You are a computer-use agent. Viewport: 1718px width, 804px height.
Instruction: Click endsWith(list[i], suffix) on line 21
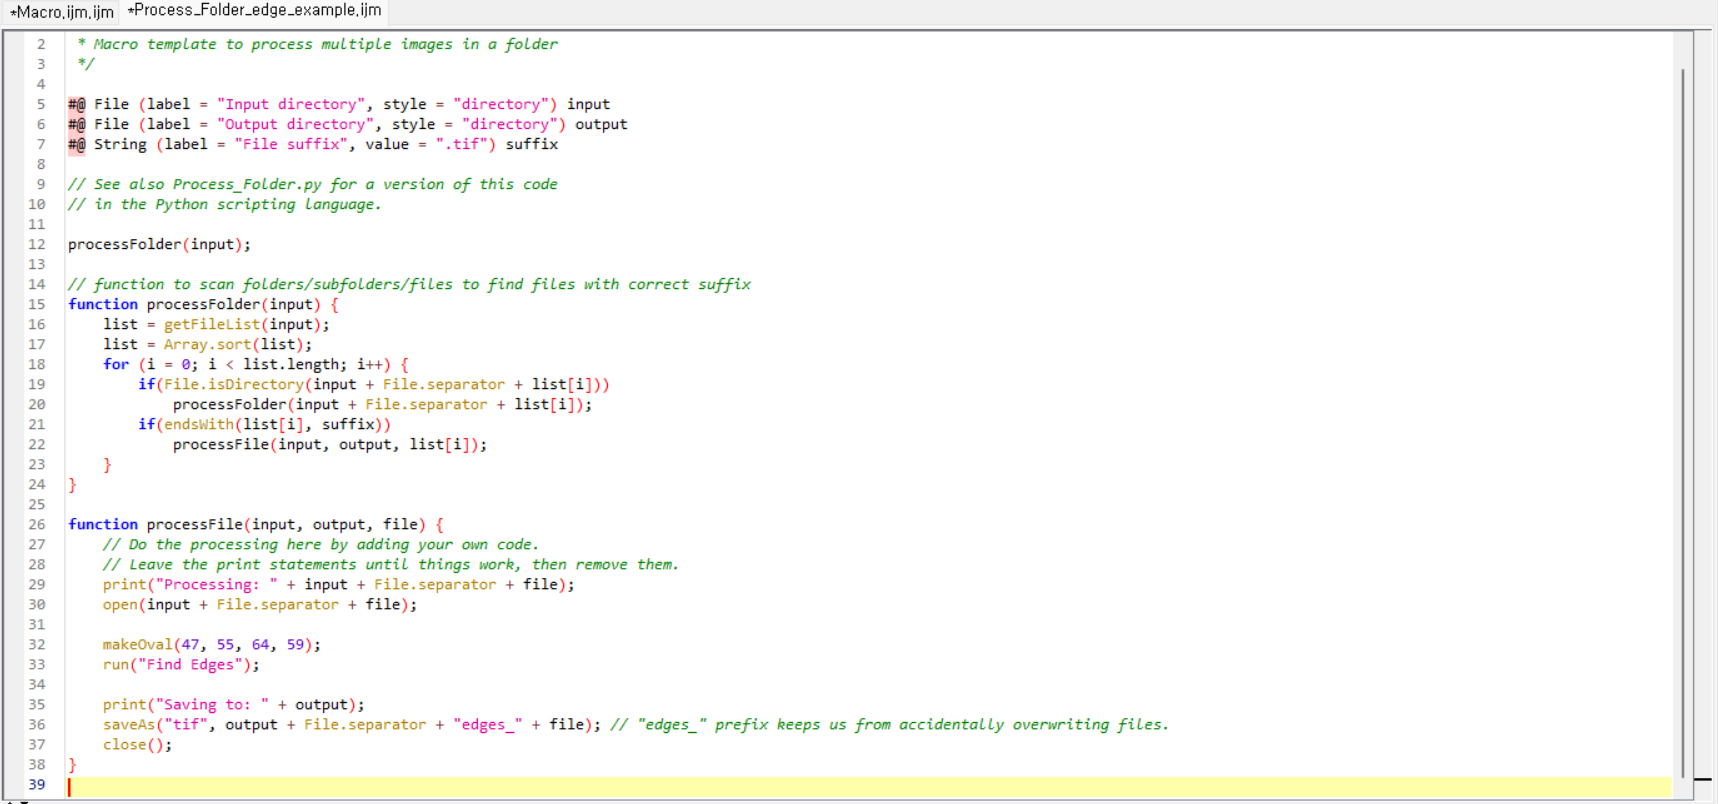click(x=273, y=424)
